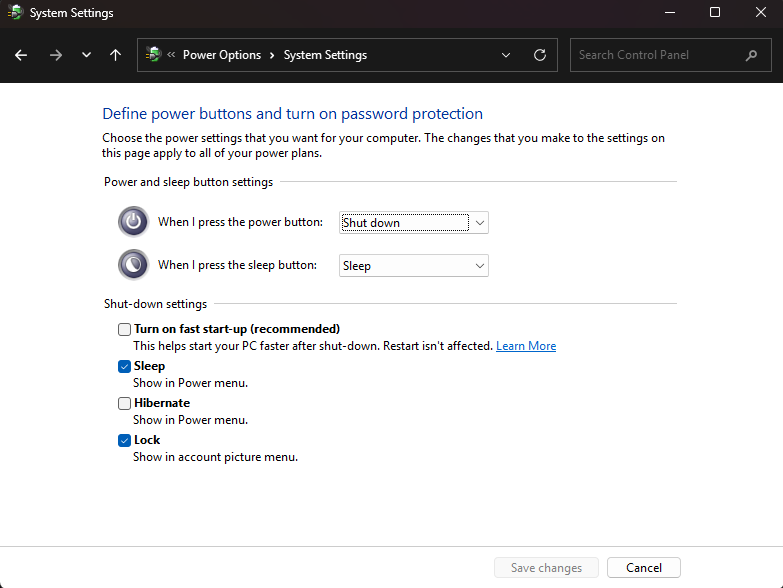This screenshot has width=783, height=588.
Task: Uncheck the Lock checkbox
Action: (x=124, y=440)
